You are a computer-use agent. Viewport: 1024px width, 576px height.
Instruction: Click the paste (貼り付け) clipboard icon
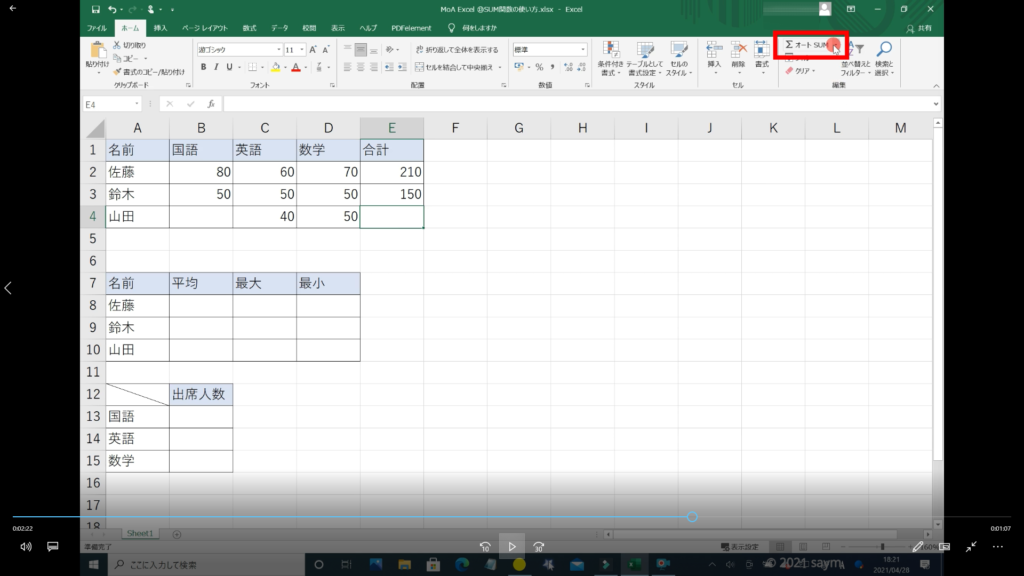pos(97,51)
